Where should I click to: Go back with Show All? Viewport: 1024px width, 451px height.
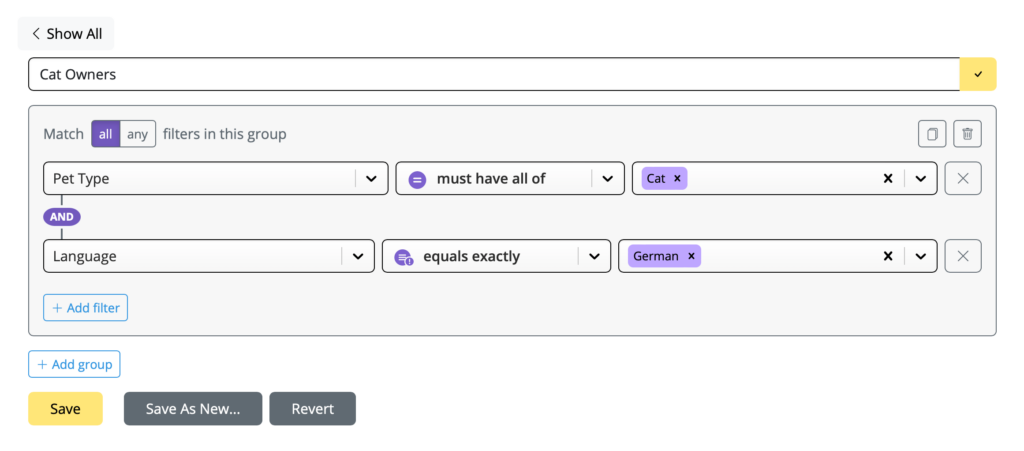click(66, 34)
